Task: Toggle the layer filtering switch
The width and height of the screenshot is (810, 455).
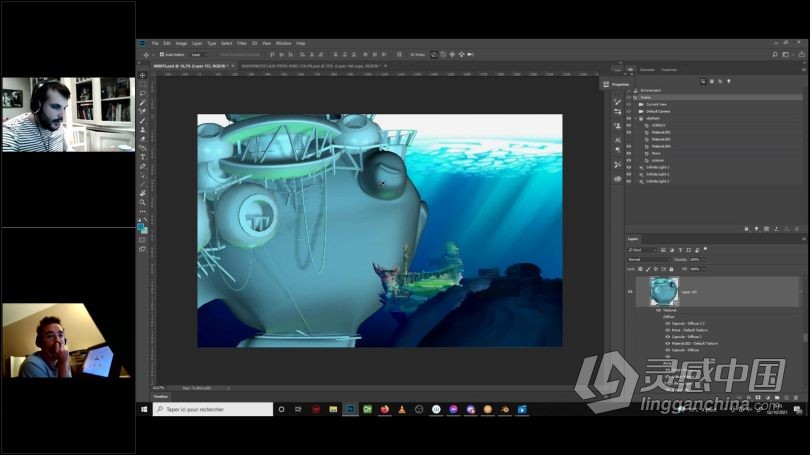Action: pyautogui.click(x=706, y=249)
